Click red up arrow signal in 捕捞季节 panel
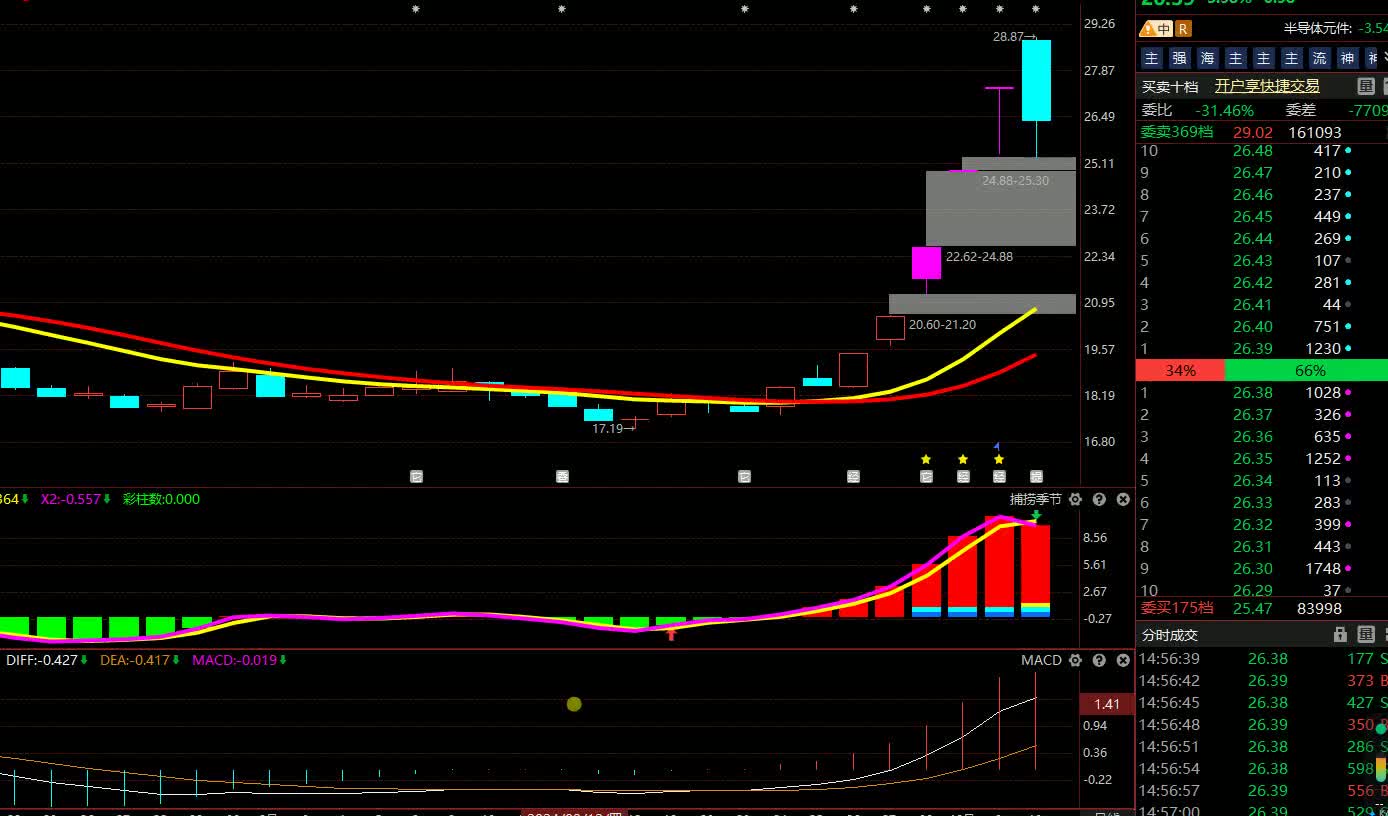Screen dimensions: 1388x816 click(x=671, y=632)
